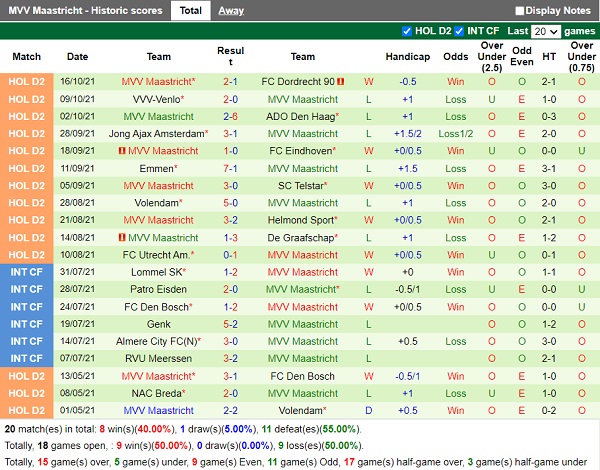Click the 2-6 result versus ADO Den Haag

(230, 116)
